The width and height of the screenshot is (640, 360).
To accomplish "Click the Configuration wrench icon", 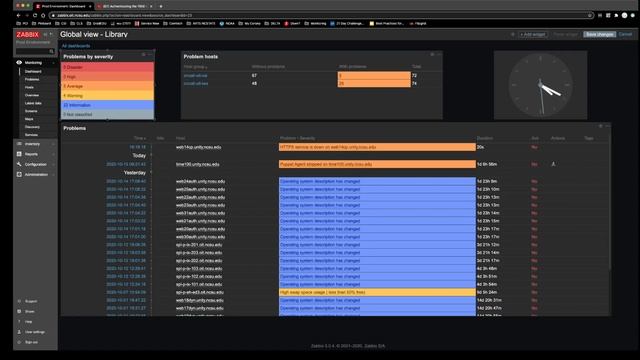I will (x=19, y=164).
